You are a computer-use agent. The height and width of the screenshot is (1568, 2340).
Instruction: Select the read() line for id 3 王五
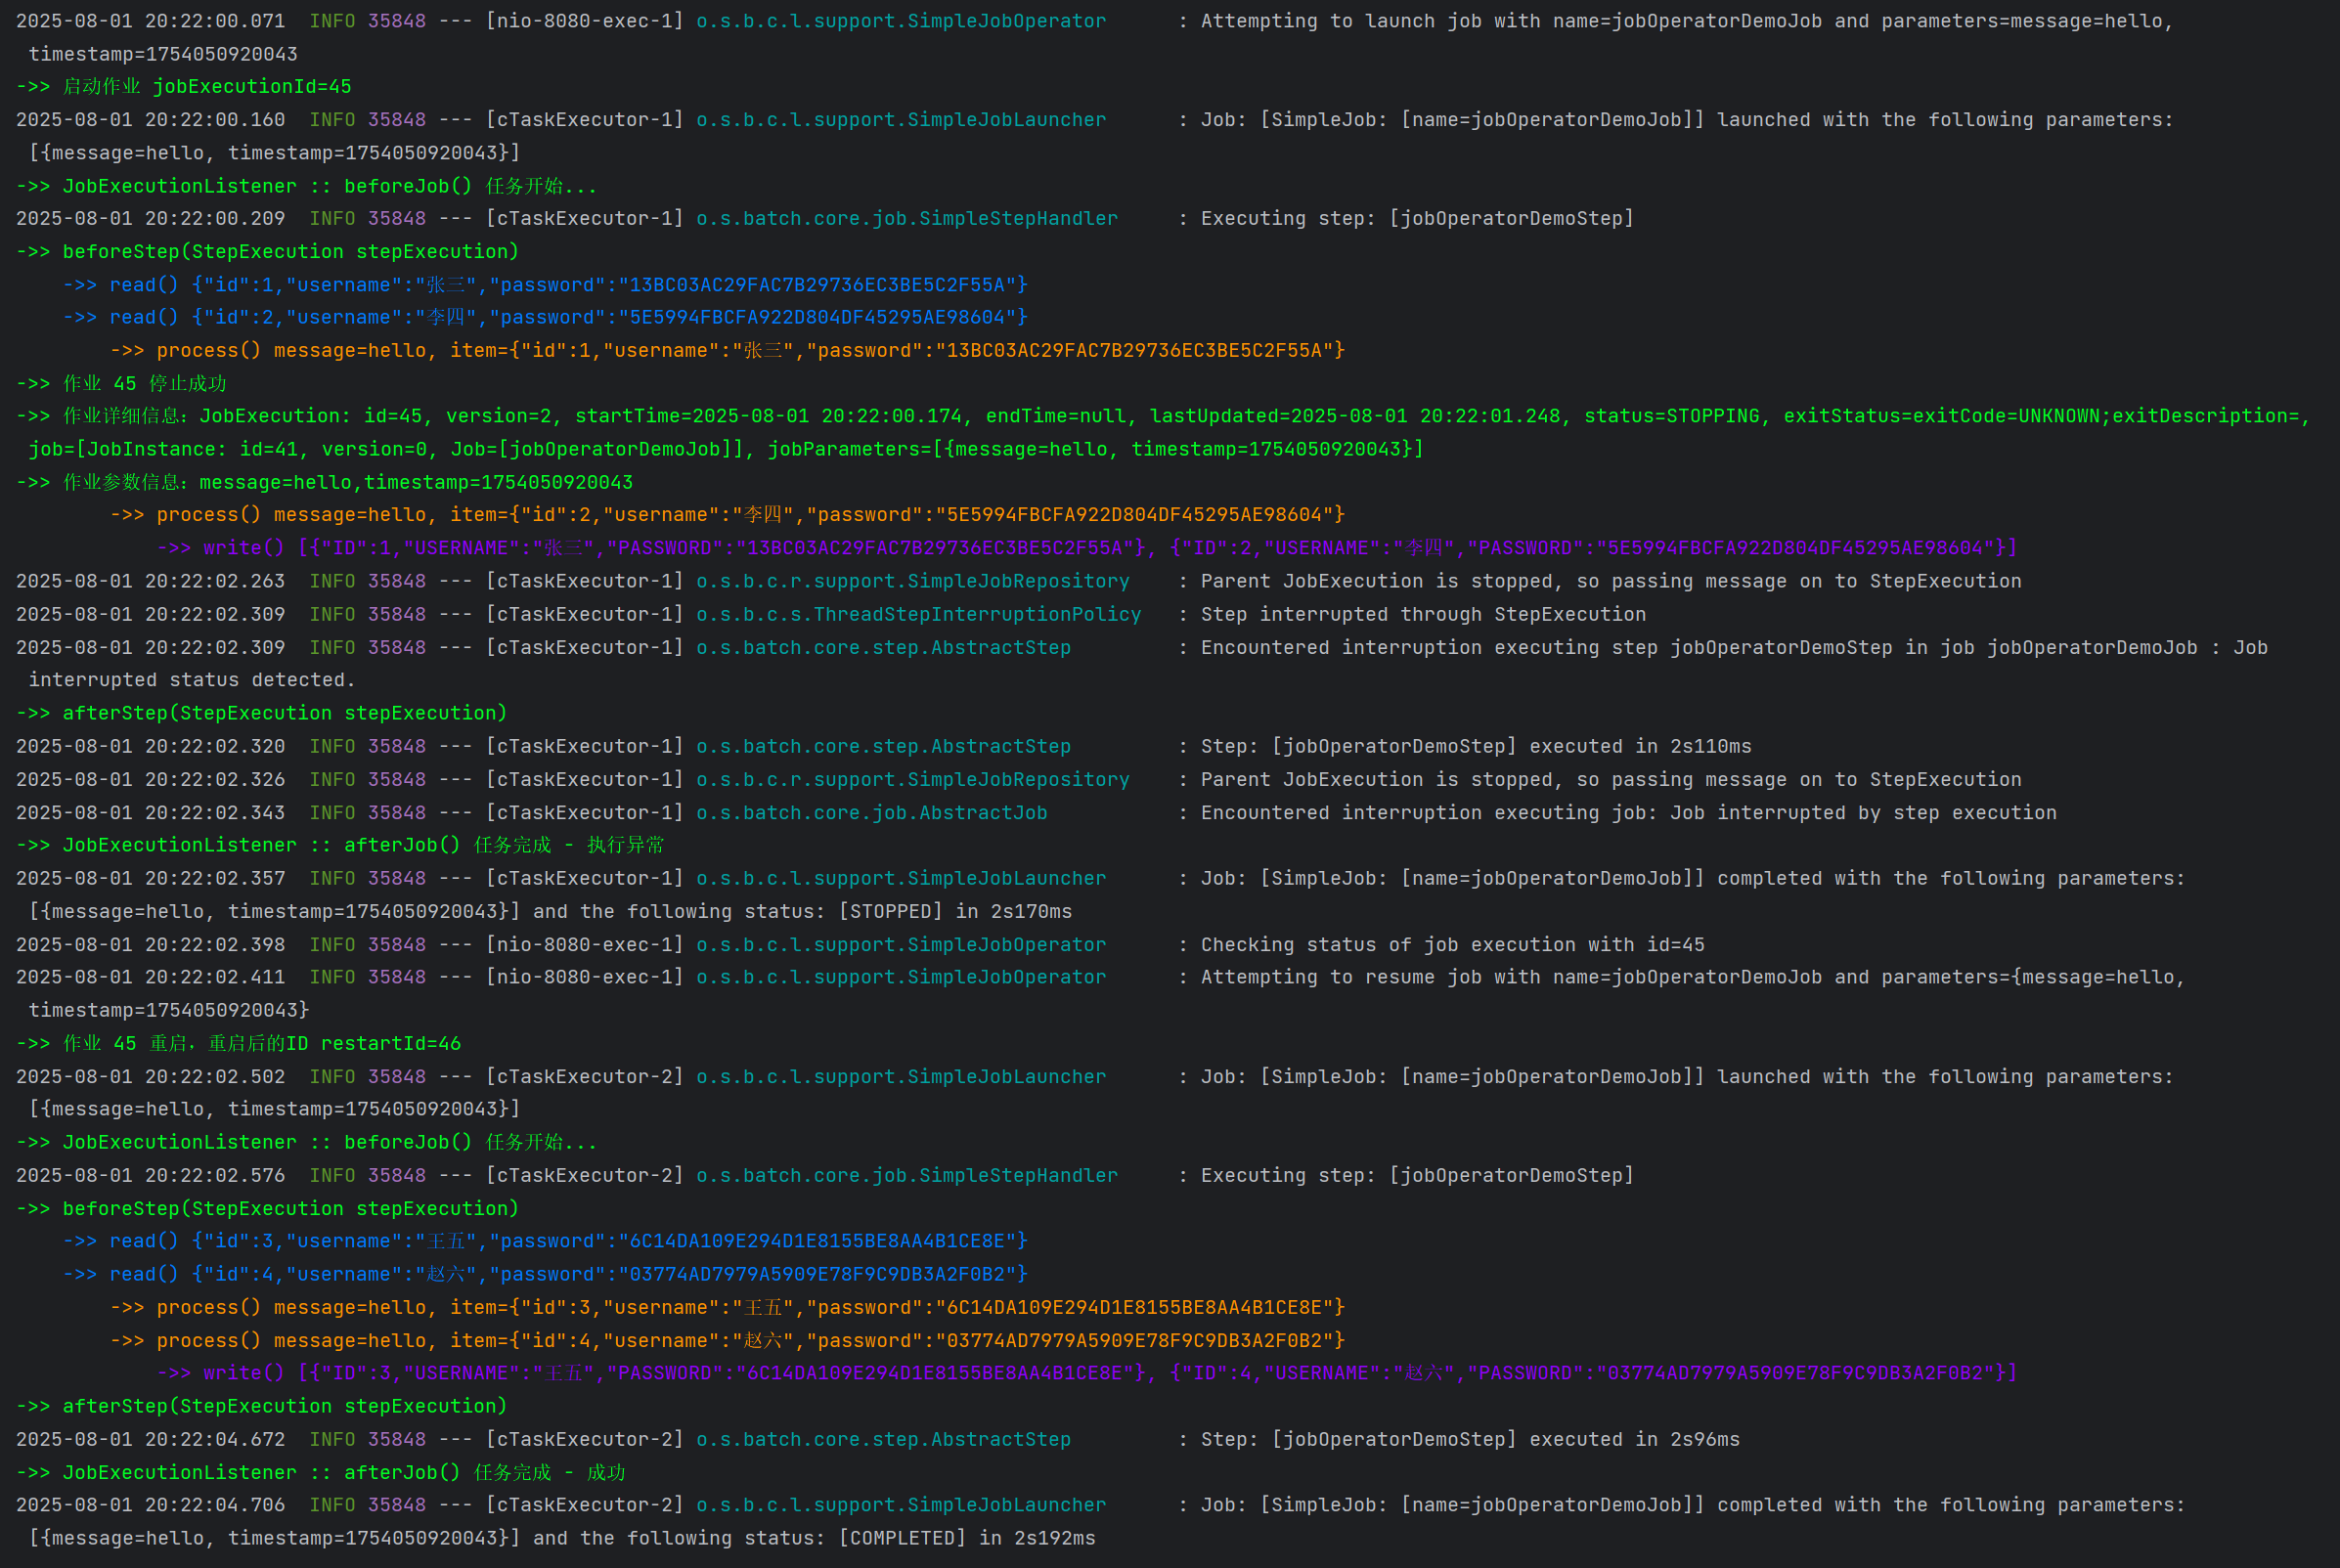point(545,1241)
